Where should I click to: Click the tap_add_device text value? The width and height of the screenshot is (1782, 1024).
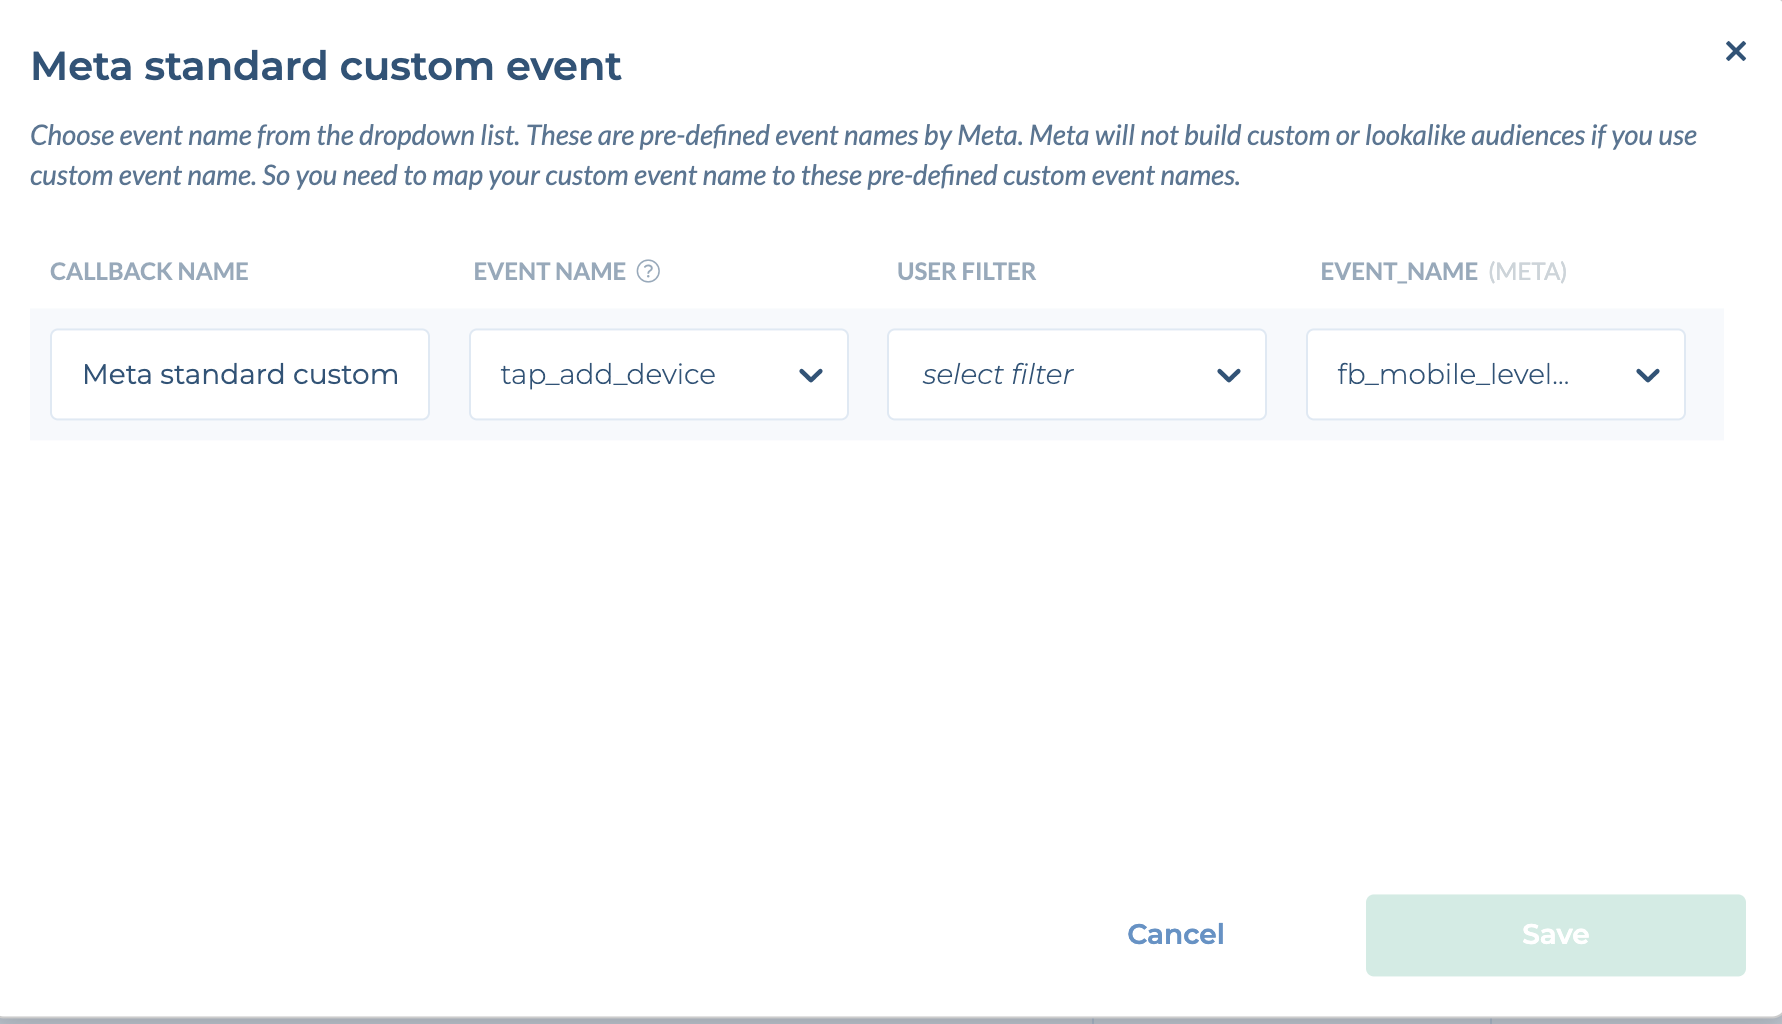608,374
